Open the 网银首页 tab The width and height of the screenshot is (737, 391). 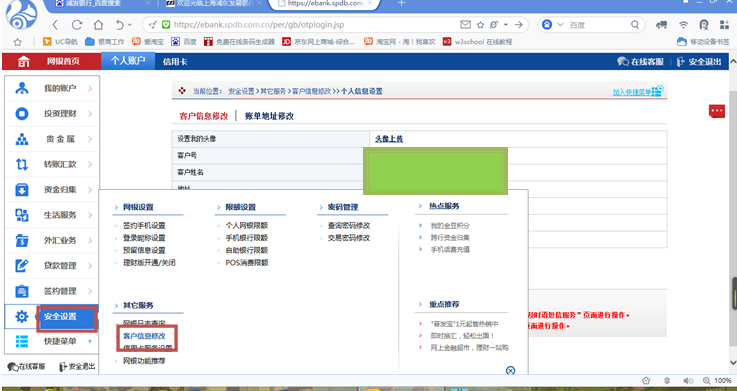(63, 61)
